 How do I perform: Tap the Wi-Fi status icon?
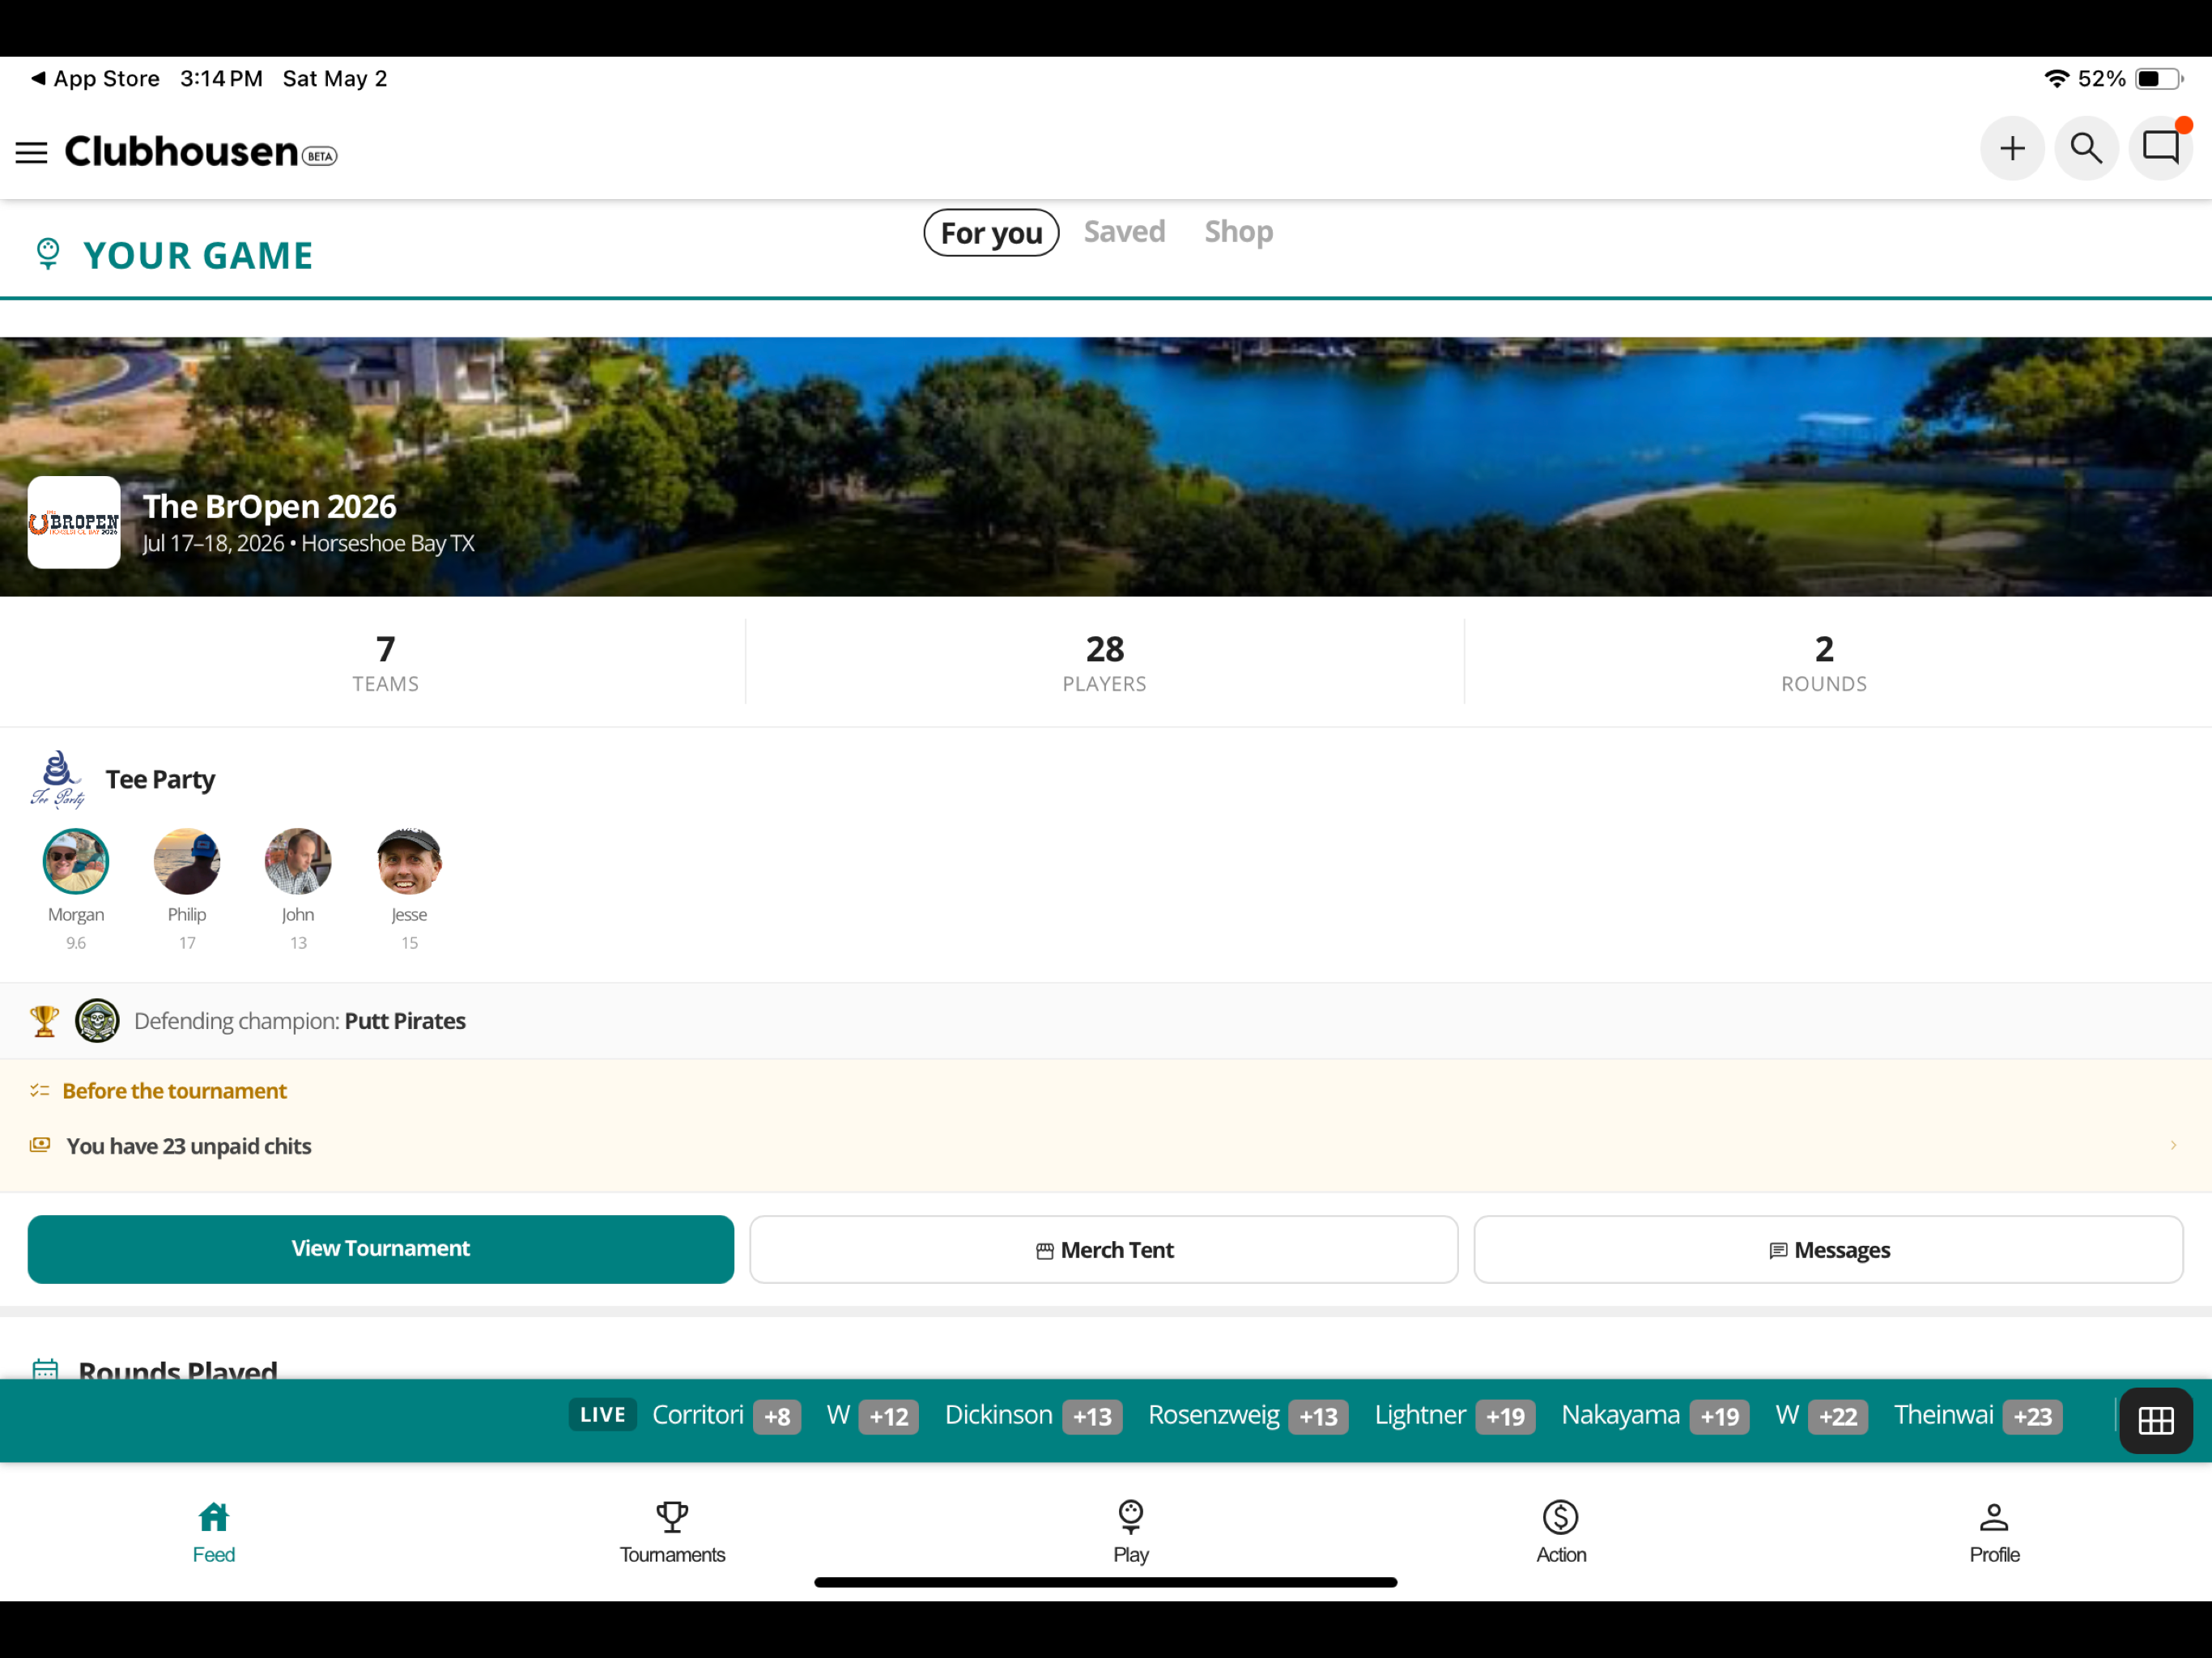pos(2056,78)
